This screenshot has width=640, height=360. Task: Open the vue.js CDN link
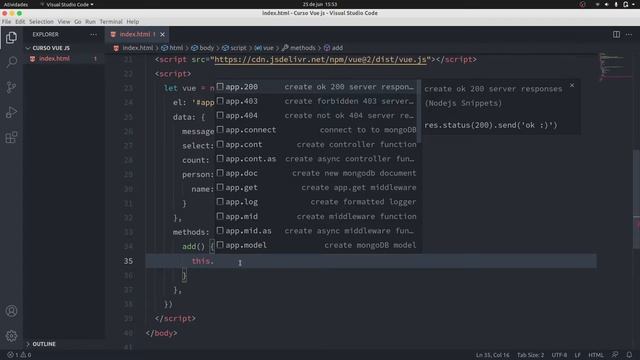(321, 60)
